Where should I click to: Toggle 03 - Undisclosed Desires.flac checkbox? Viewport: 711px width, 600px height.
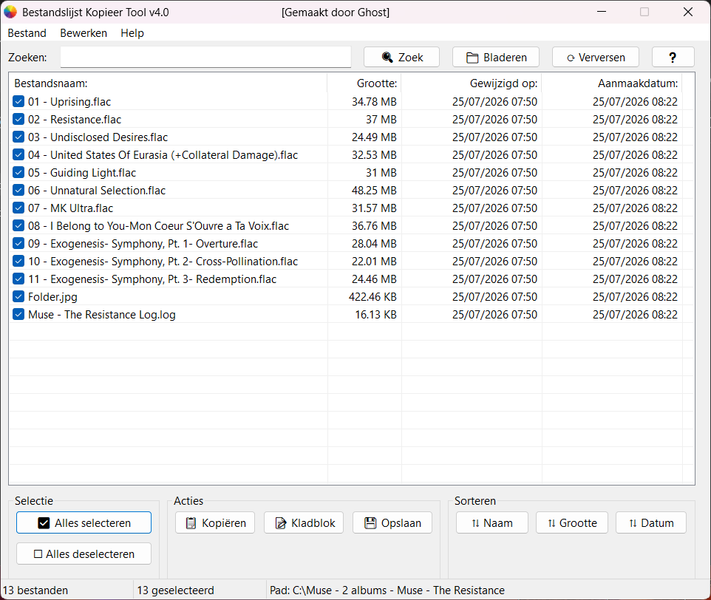(19, 137)
